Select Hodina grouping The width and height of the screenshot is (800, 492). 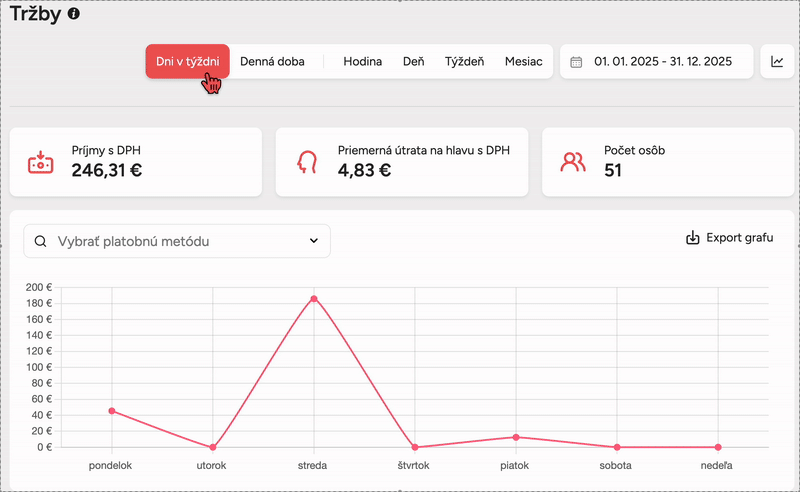point(362,61)
